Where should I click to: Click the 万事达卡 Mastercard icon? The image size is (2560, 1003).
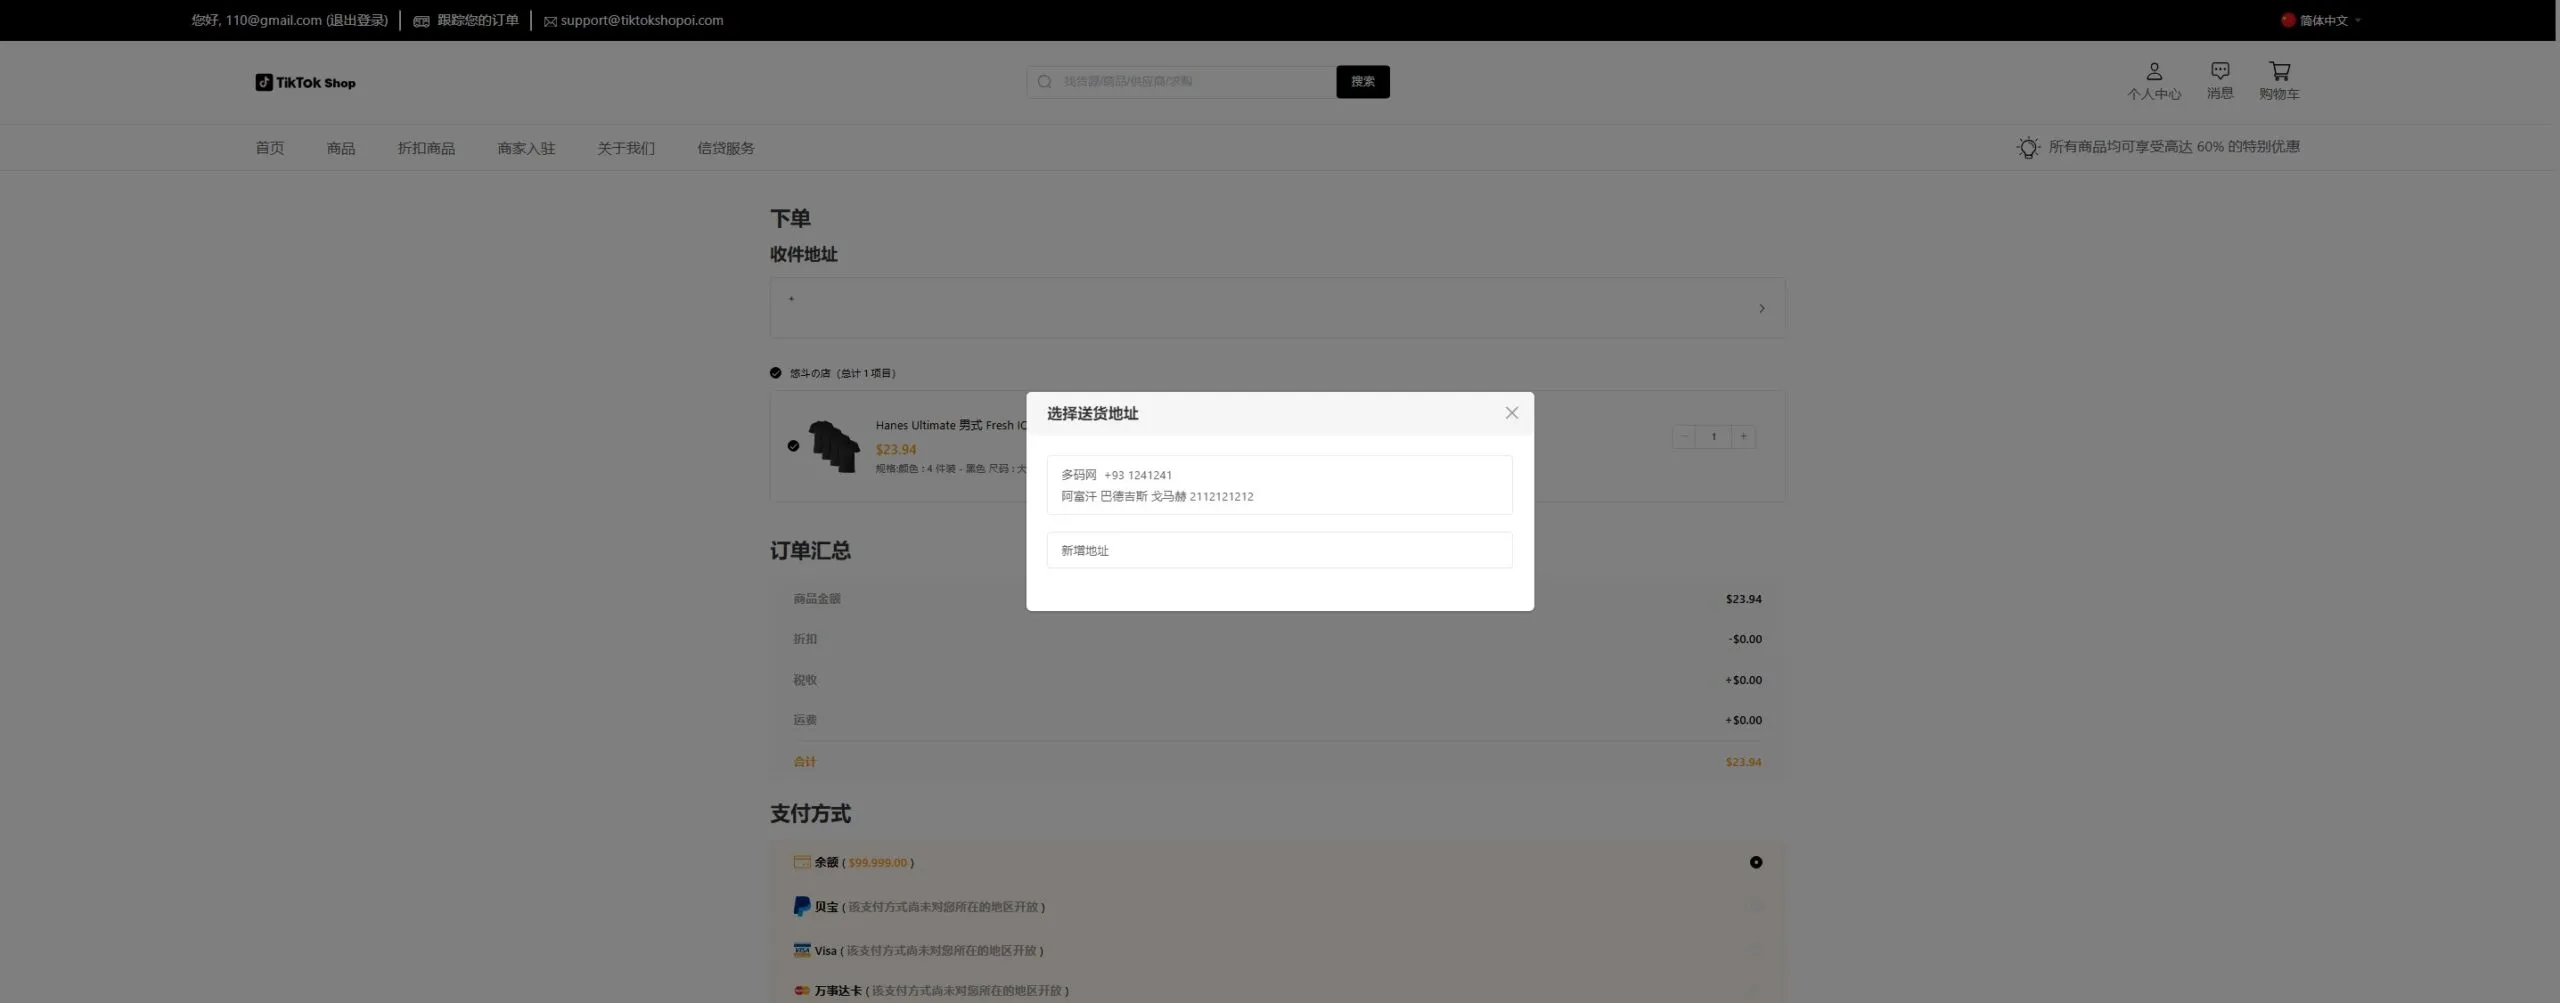click(802, 990)
